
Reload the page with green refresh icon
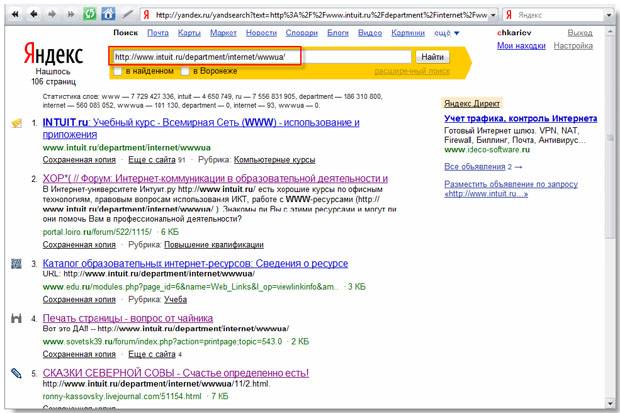(90, 14)
